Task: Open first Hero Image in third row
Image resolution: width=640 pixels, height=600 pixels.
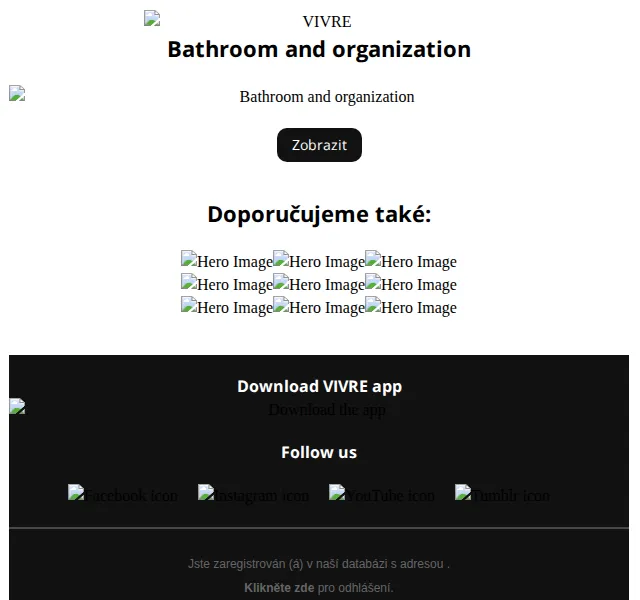Action: tap(227, 307)
